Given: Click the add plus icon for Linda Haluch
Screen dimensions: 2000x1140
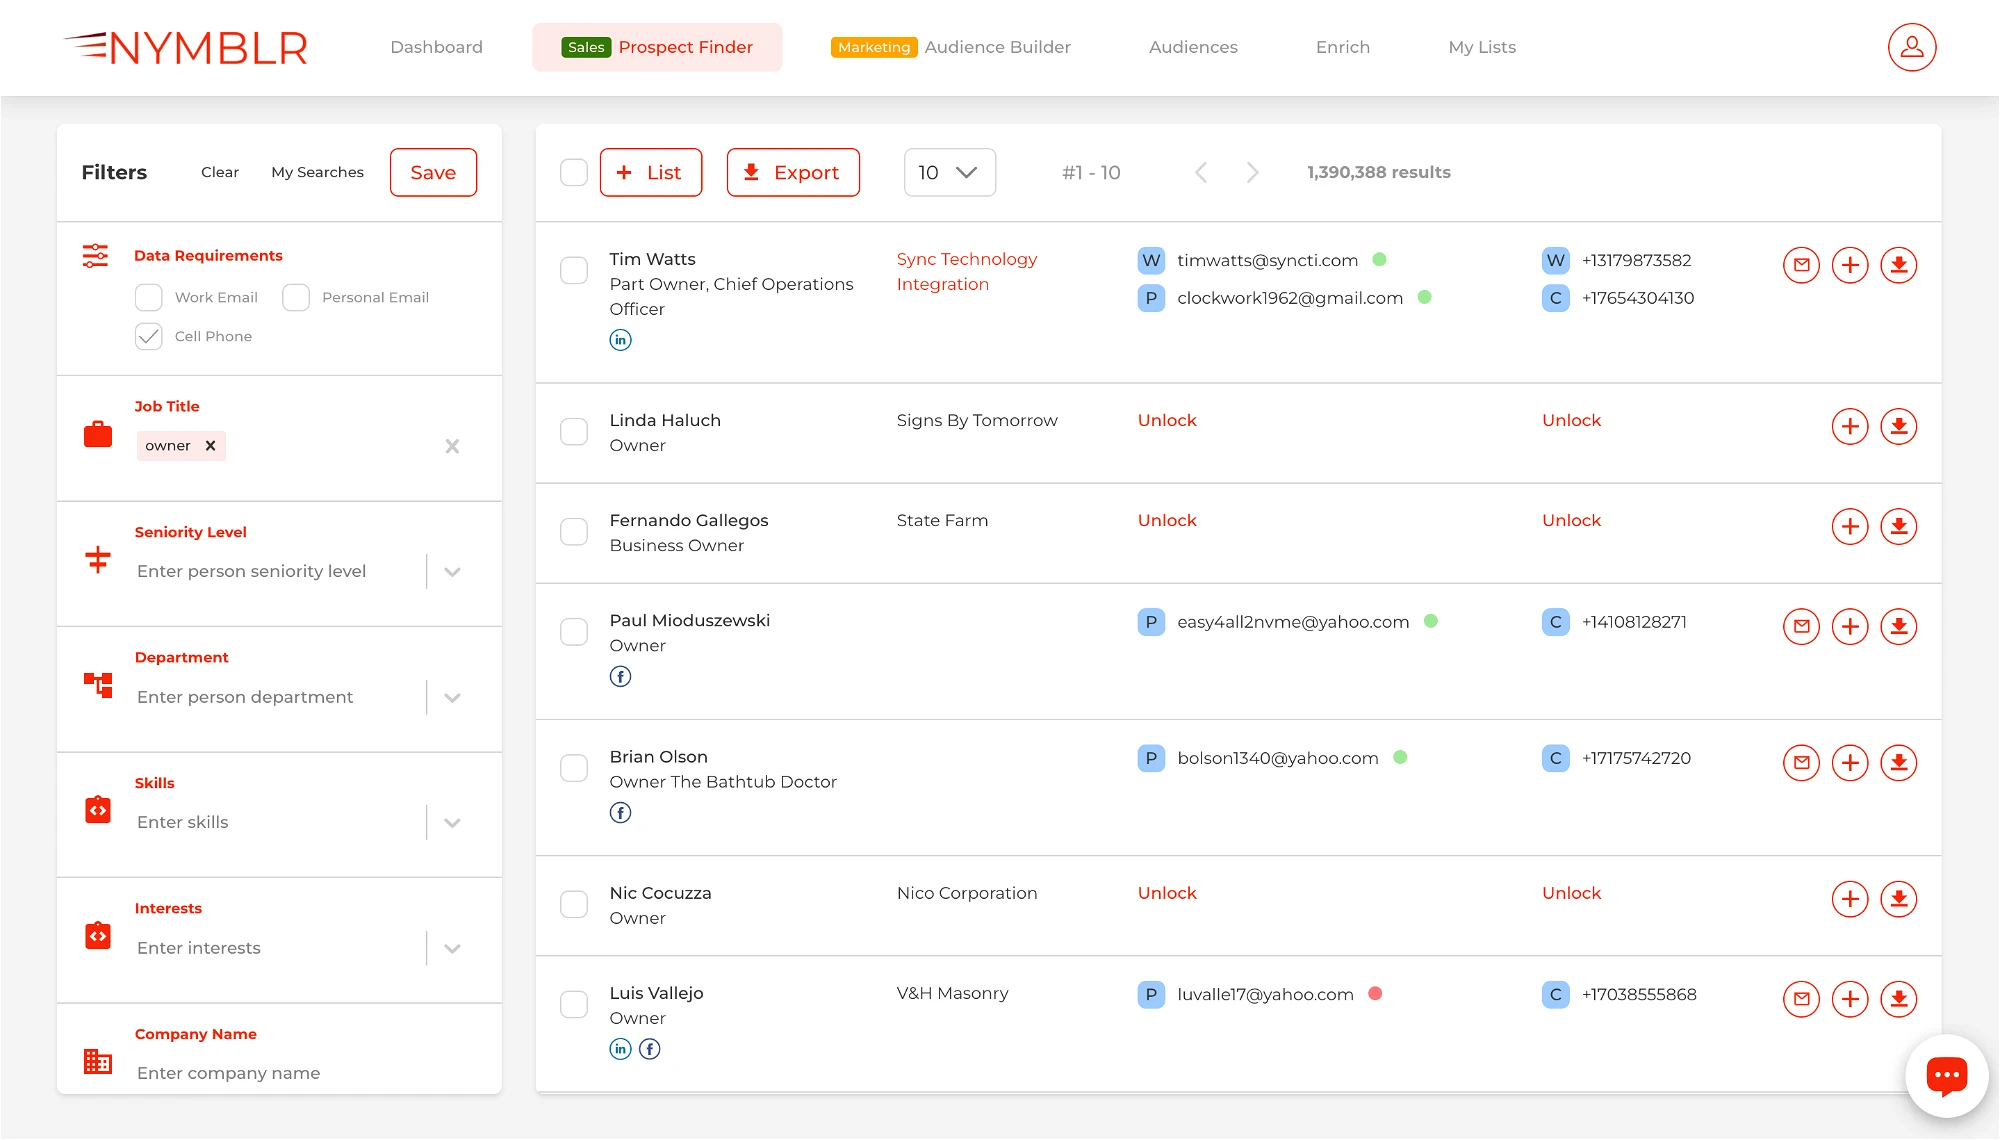Looking at the screenshot, I should pyautogui.click(x=1849, y=427).
